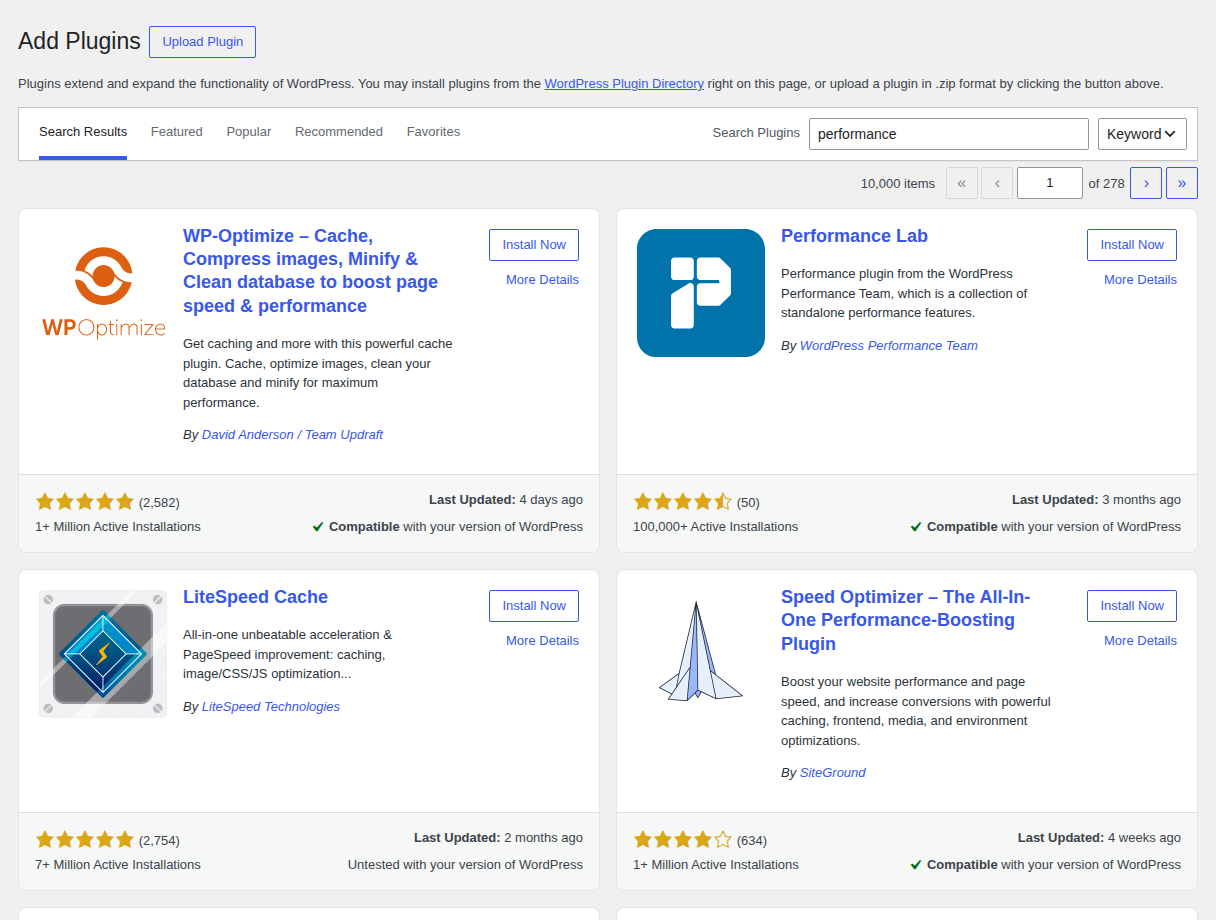Open the Popular plugins tab
The height and width of the screenshot is (920, 1216).
pyautogui.click(x=249, y=132)
